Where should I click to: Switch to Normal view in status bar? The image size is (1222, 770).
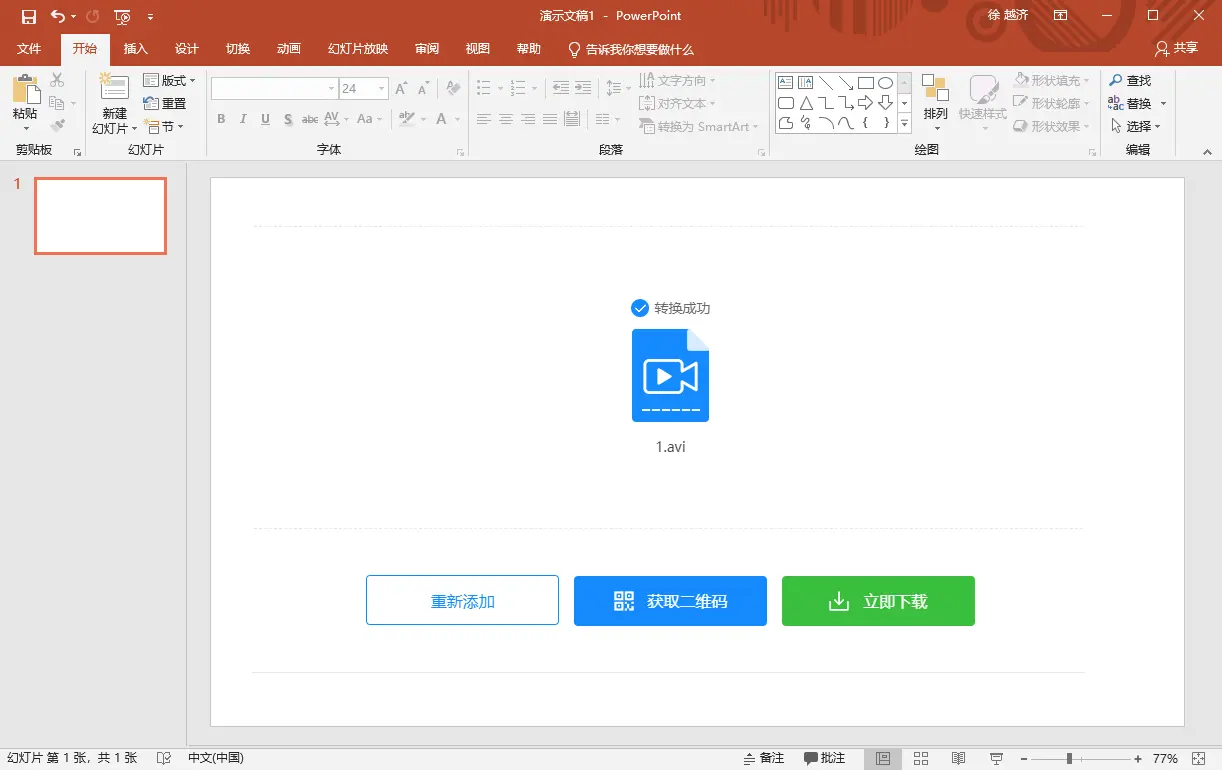(x=884, y=758)
